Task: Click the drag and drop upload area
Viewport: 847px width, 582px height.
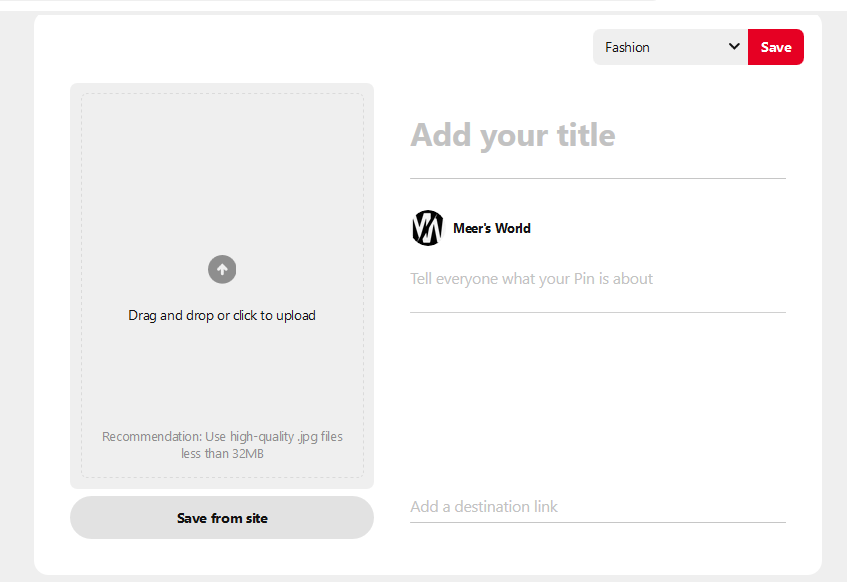Action: 222,314
